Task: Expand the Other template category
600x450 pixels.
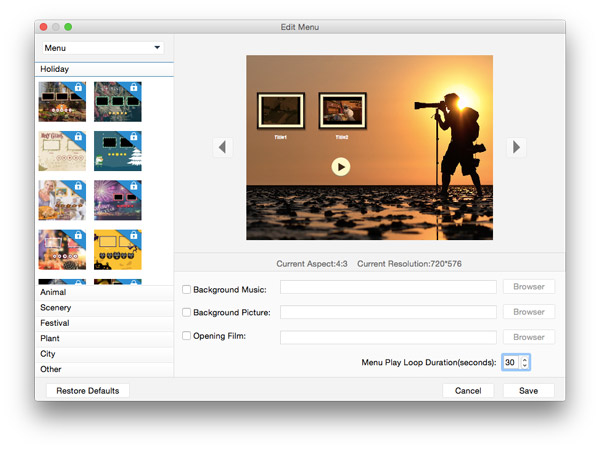Action: pyautogui.click(x=104, y=369)
